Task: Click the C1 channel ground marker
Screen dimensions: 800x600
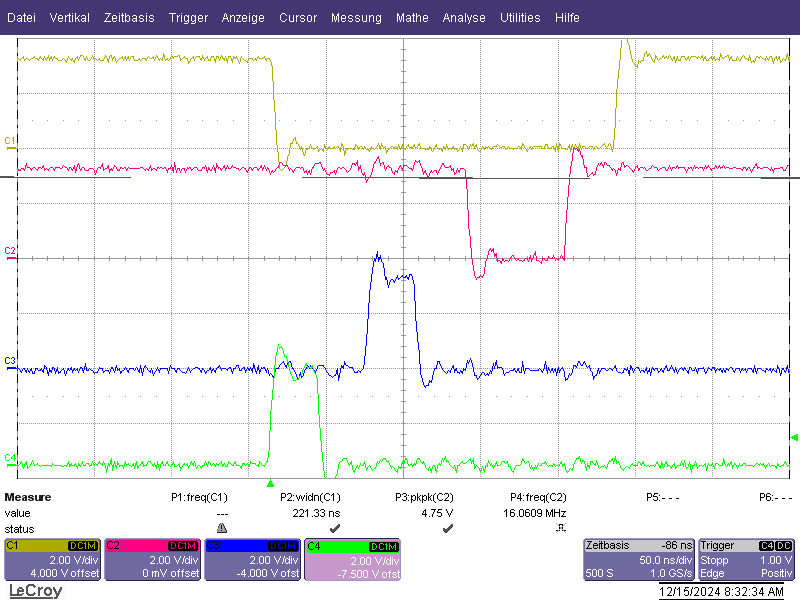Action: 10,143
